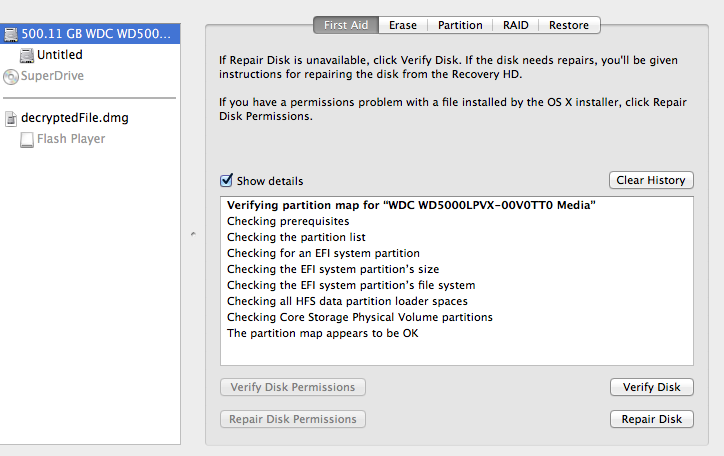The height and width of the screenshot is (456, 724).
Task: Click the decryptedFile.dmg disk image icon
Action: click(x=11, y=119)
